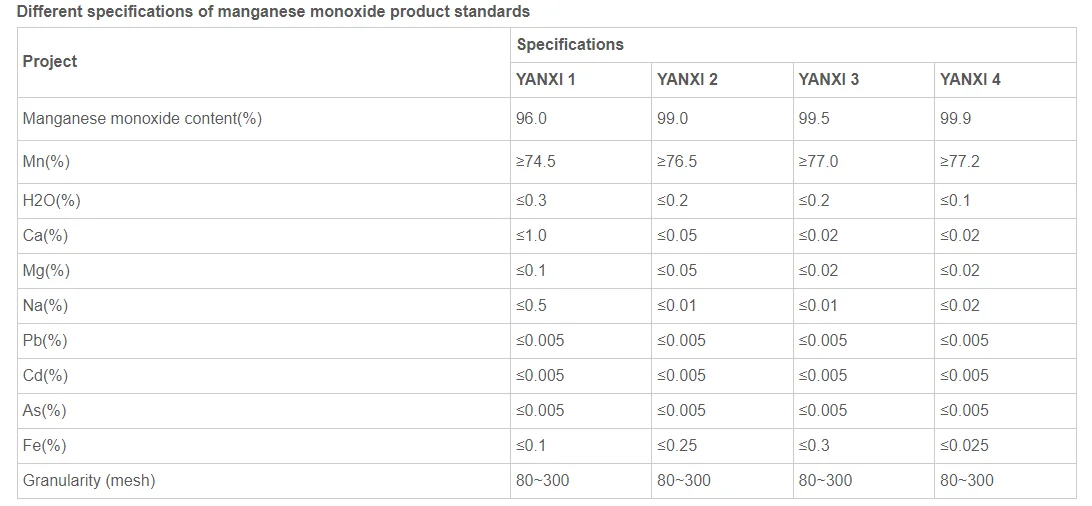Click the Ca(%) row label
Image resolution: width=1092 pixels, height=506 pixels.
pos(45,236)
